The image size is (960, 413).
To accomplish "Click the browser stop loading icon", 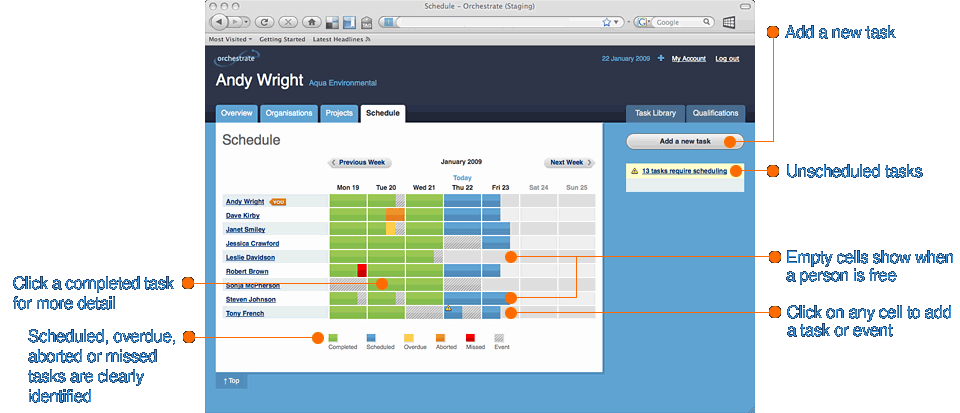I will click(288, 21).
